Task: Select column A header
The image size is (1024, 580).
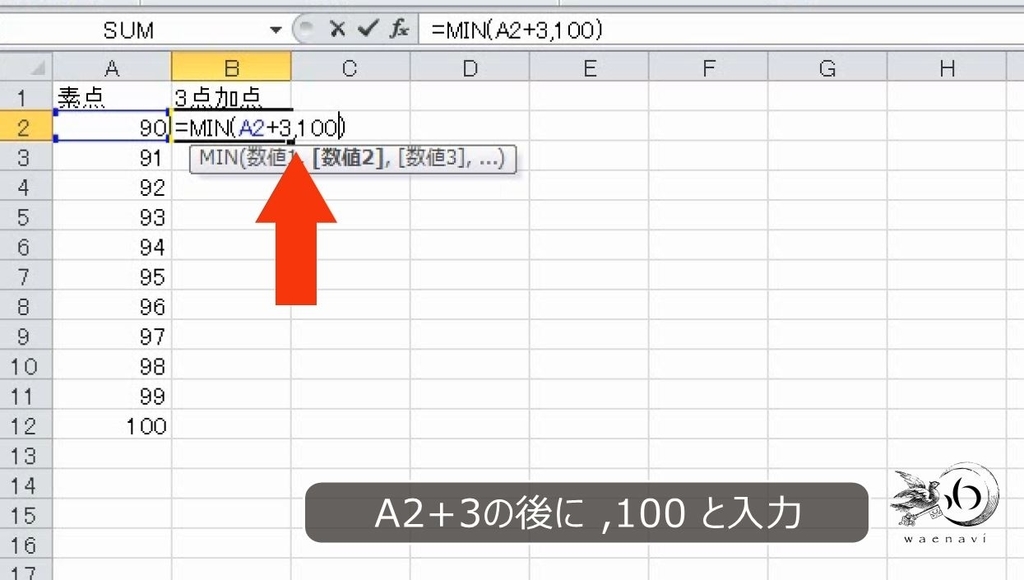Action: tap(112, 66)
